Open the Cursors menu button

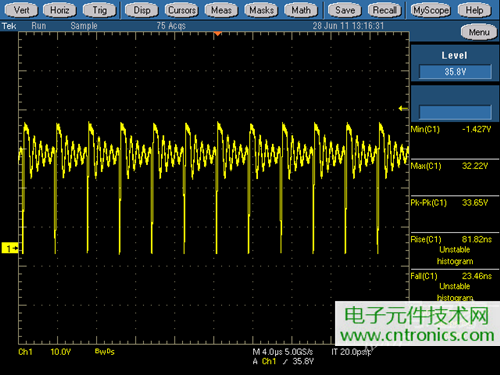(x=182, y=10)
